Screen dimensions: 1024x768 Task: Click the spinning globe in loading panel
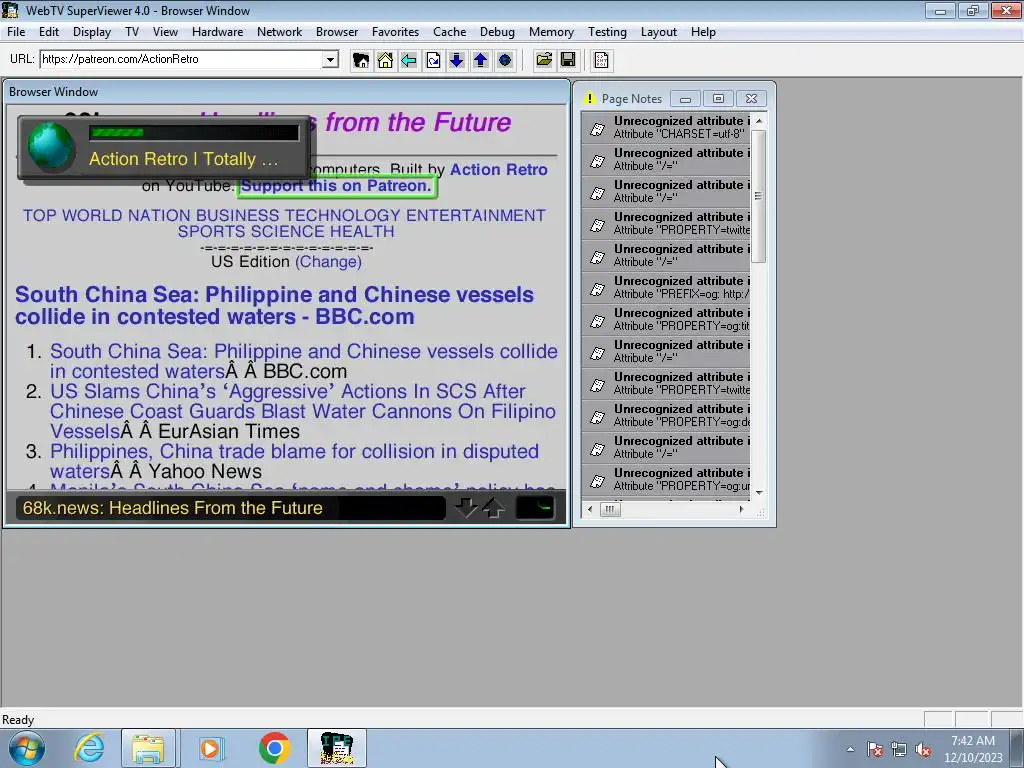coord(51,148)
